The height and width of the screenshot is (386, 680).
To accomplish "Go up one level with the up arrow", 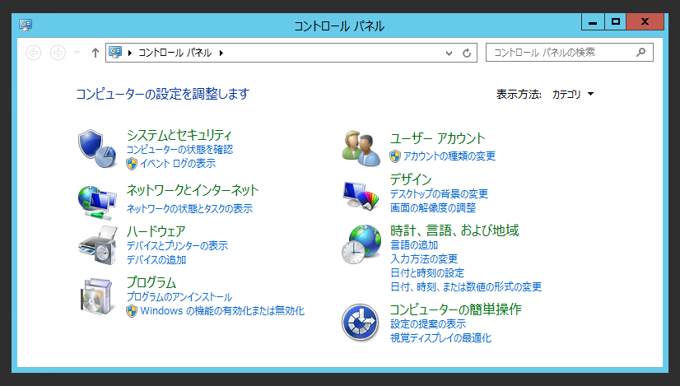I will click(95, 52).
